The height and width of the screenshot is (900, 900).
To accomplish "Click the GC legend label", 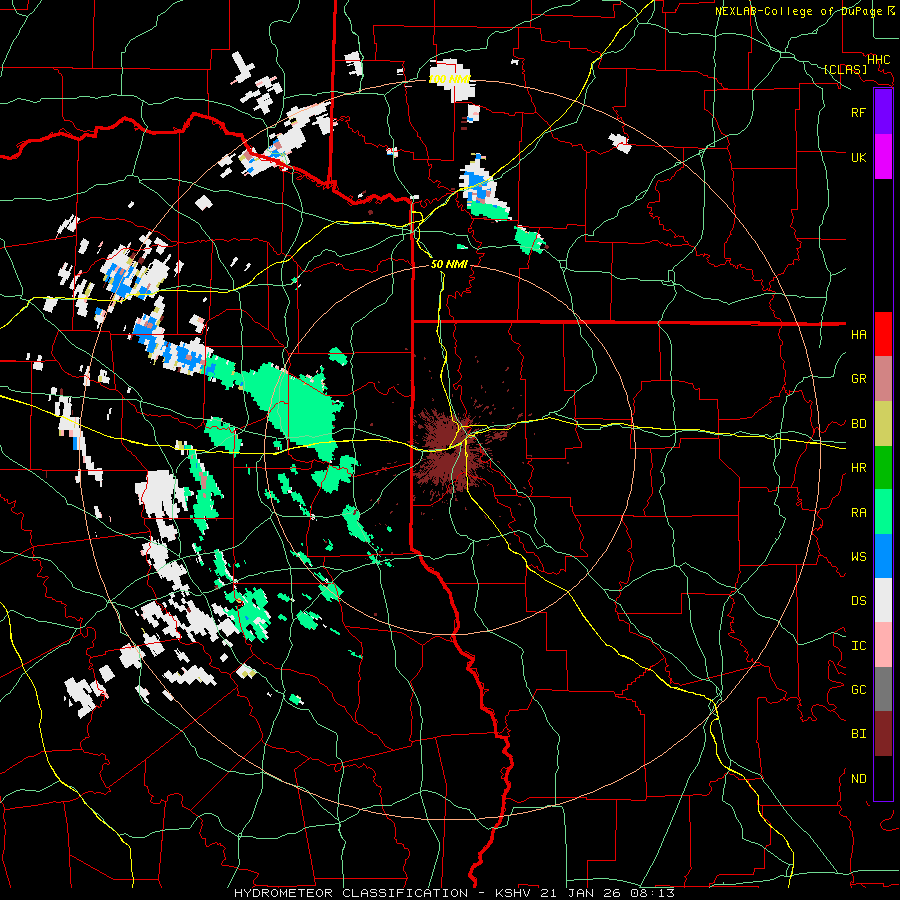I will (x=858, y=690).
